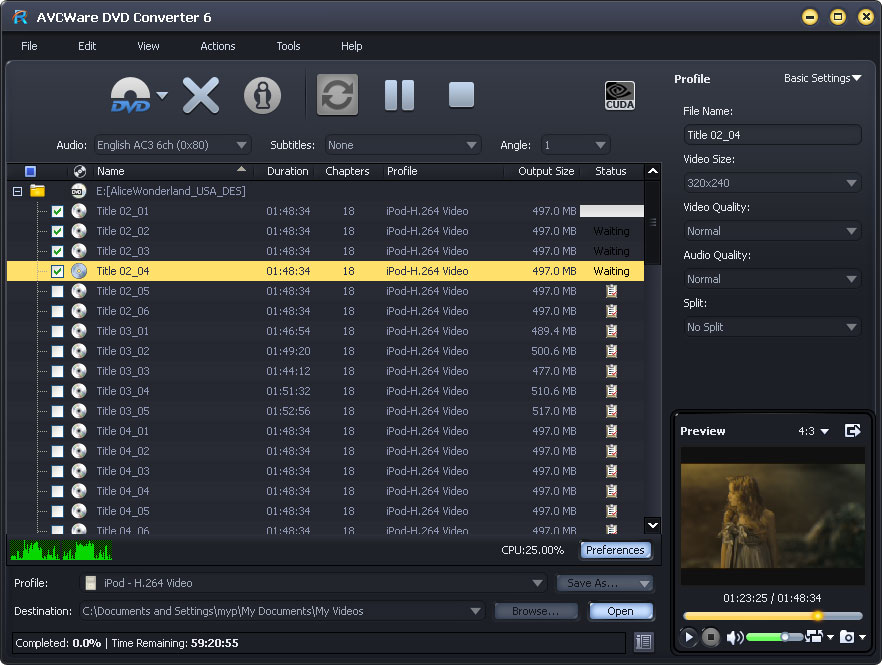The width and height of the screenshot is (882, 665).
Task: Click the Browse destination button
Action: (x=536, y=610)
